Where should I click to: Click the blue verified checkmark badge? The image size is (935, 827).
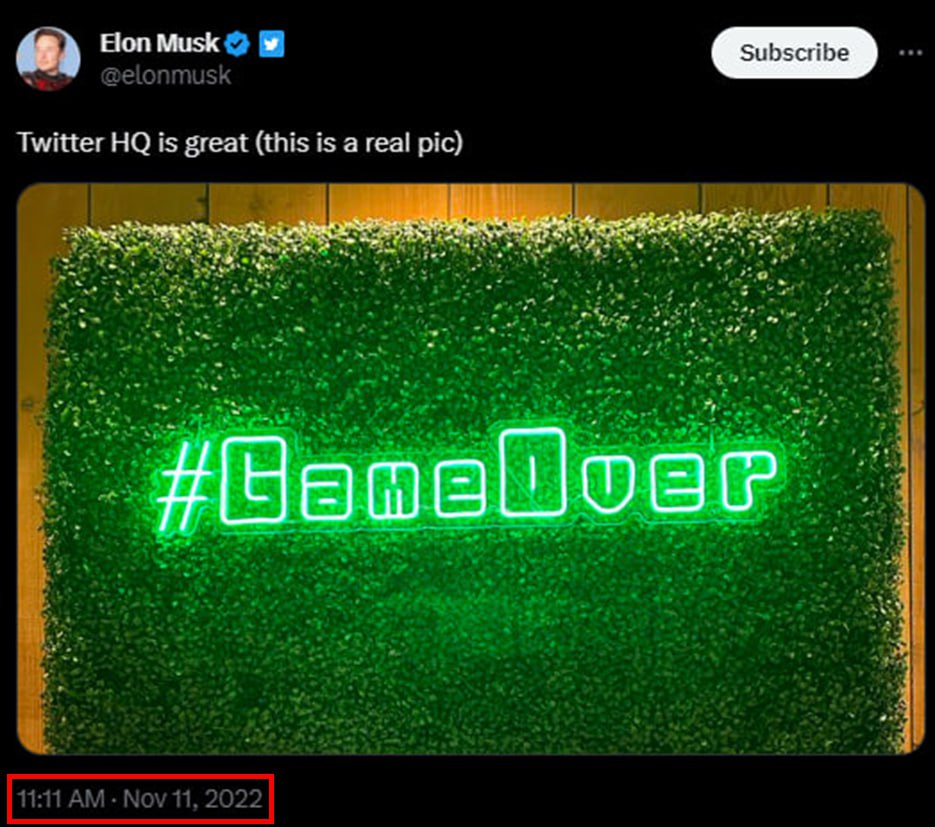[238, 44]
